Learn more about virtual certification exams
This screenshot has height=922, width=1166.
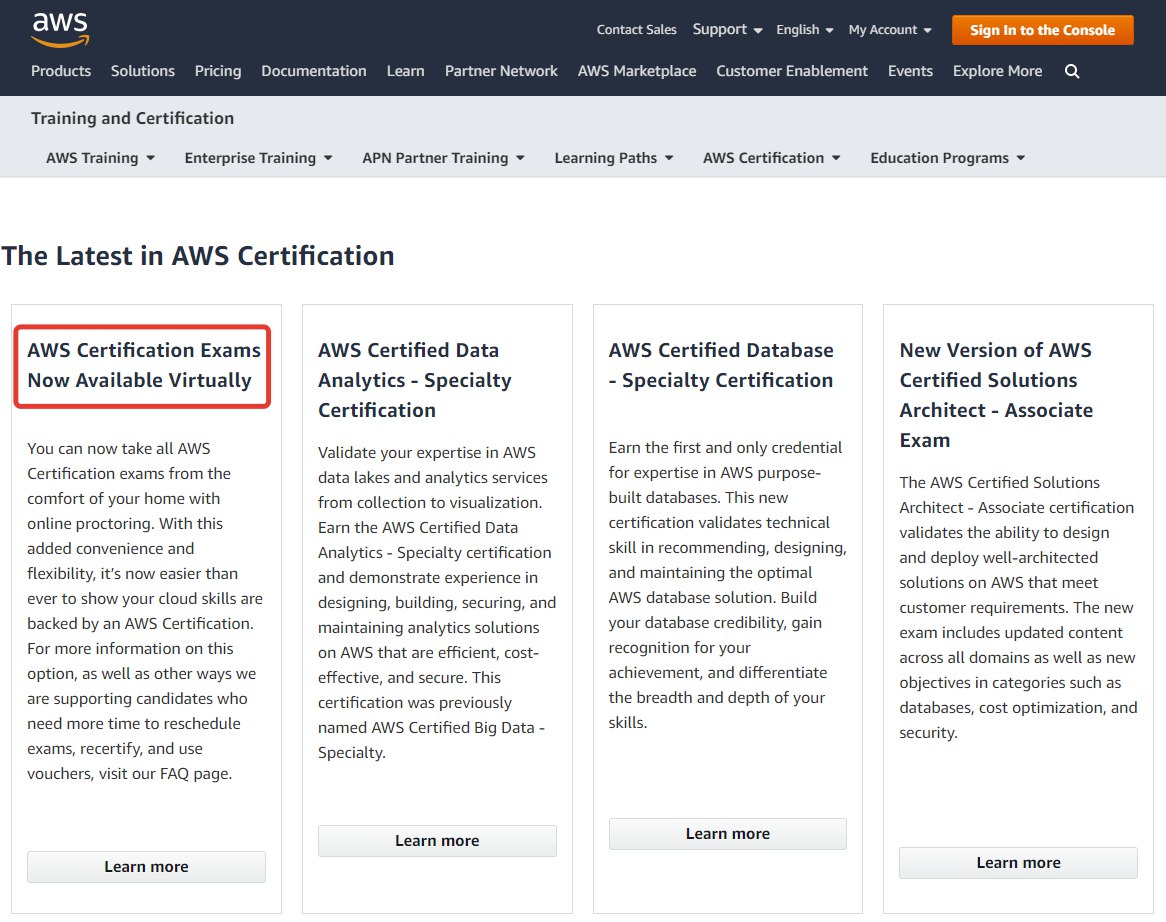[146, 867]
